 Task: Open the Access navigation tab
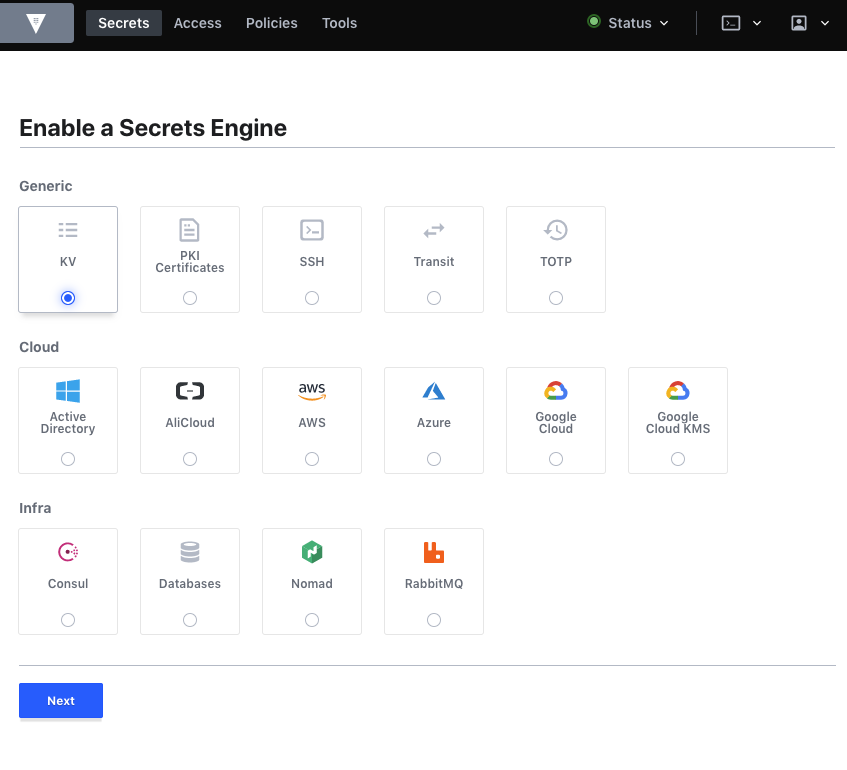coord(198,23)
